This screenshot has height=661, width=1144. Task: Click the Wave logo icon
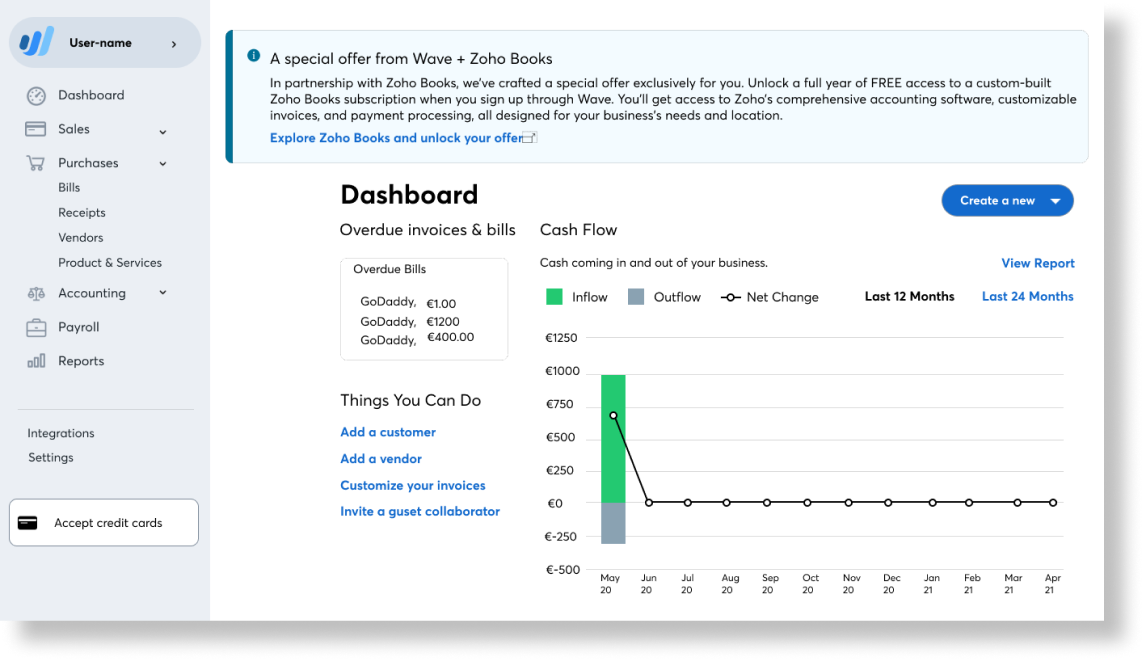(37, 43)
